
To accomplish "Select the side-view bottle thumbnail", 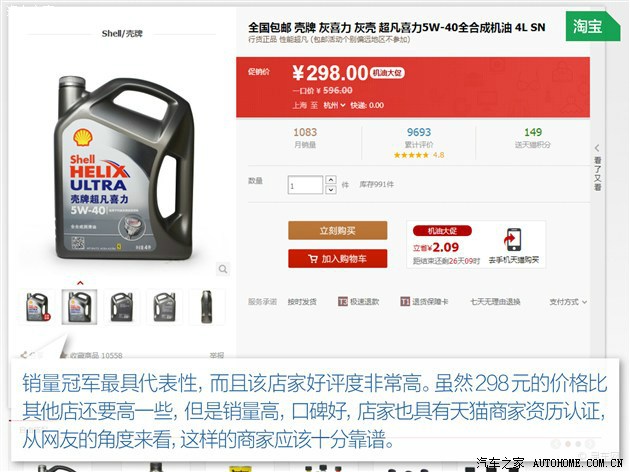I will [207, 306].
